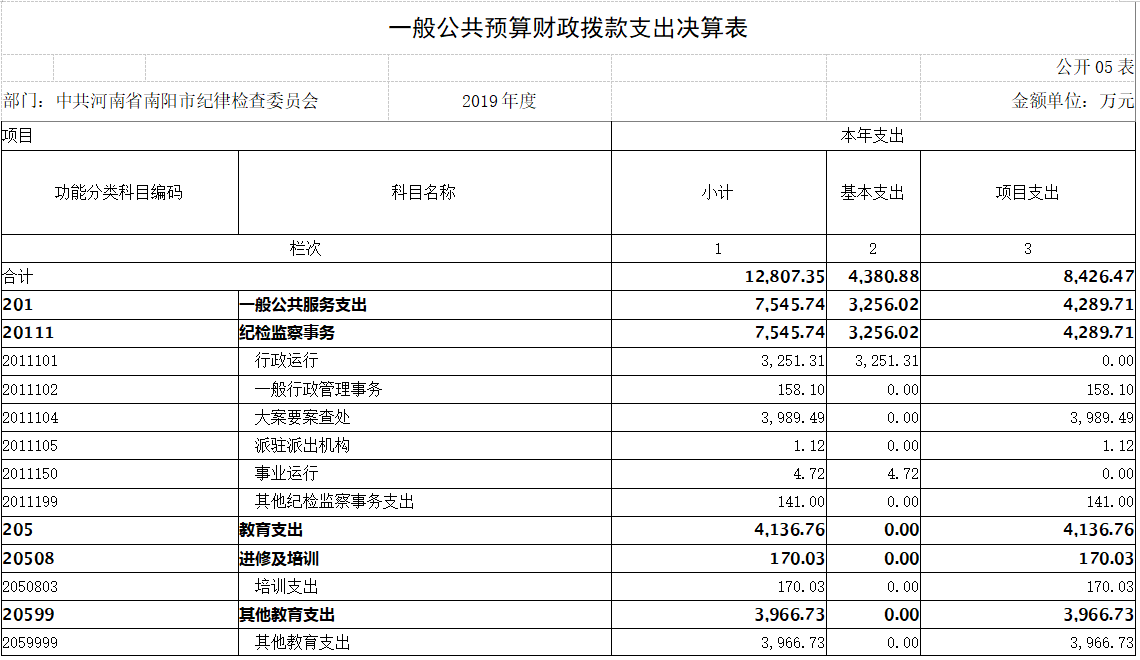Click the 本年支出 header cell
Image resolution: width=1140 pixels, height=660 pixels.
873,136
